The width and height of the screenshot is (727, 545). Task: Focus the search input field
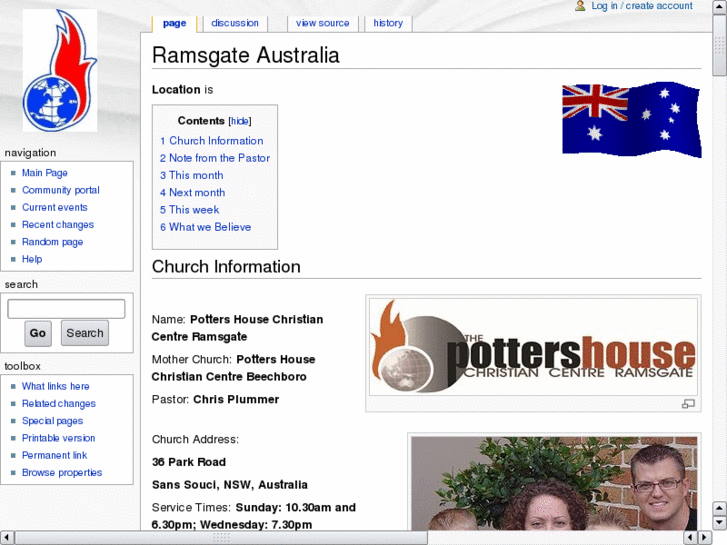66,309
